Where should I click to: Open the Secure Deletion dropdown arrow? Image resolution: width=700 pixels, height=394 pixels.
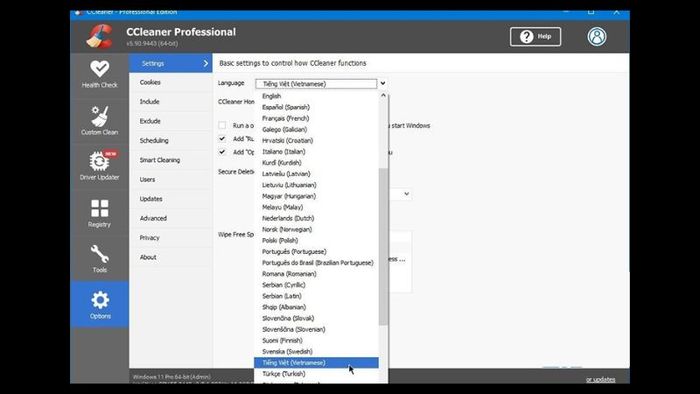coord(406,194)
